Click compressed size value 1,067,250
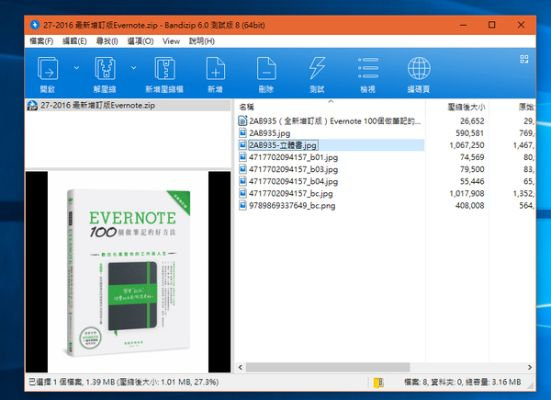Viewport: 551px width, 400px height. pyautogui.click(x=467, y=145)
